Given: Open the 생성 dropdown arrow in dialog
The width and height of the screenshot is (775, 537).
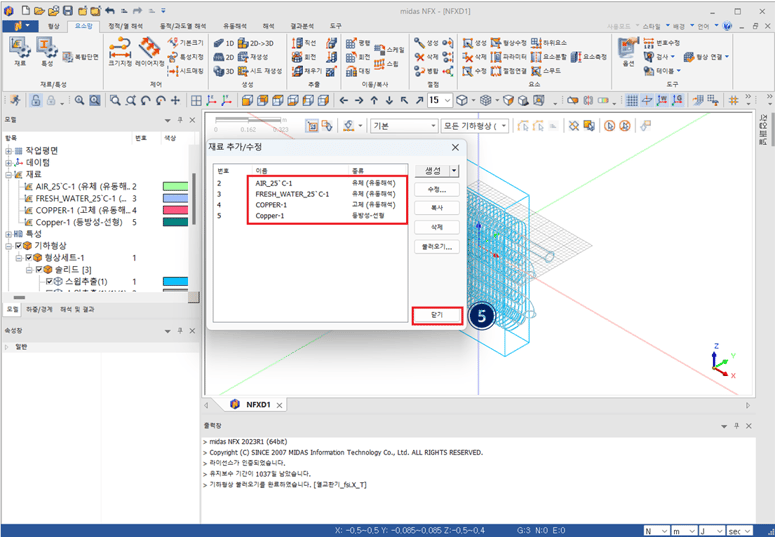Looking at the screenshot, I should tap(454, 171).
